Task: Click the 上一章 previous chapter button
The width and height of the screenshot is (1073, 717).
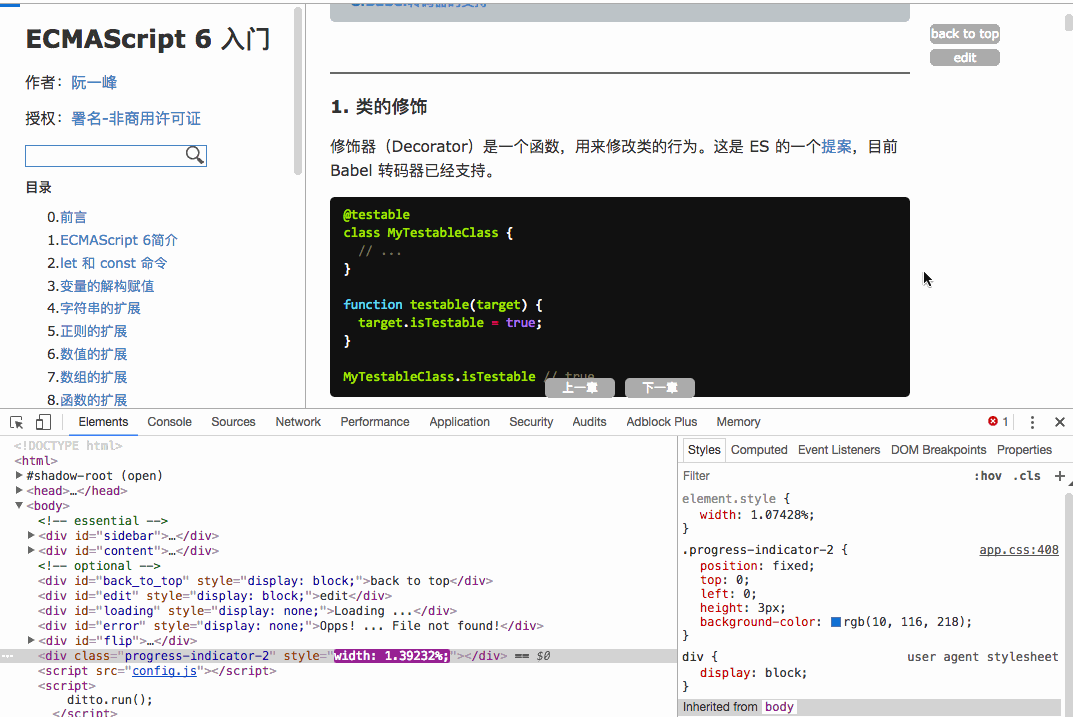Action: coord(580,388)
